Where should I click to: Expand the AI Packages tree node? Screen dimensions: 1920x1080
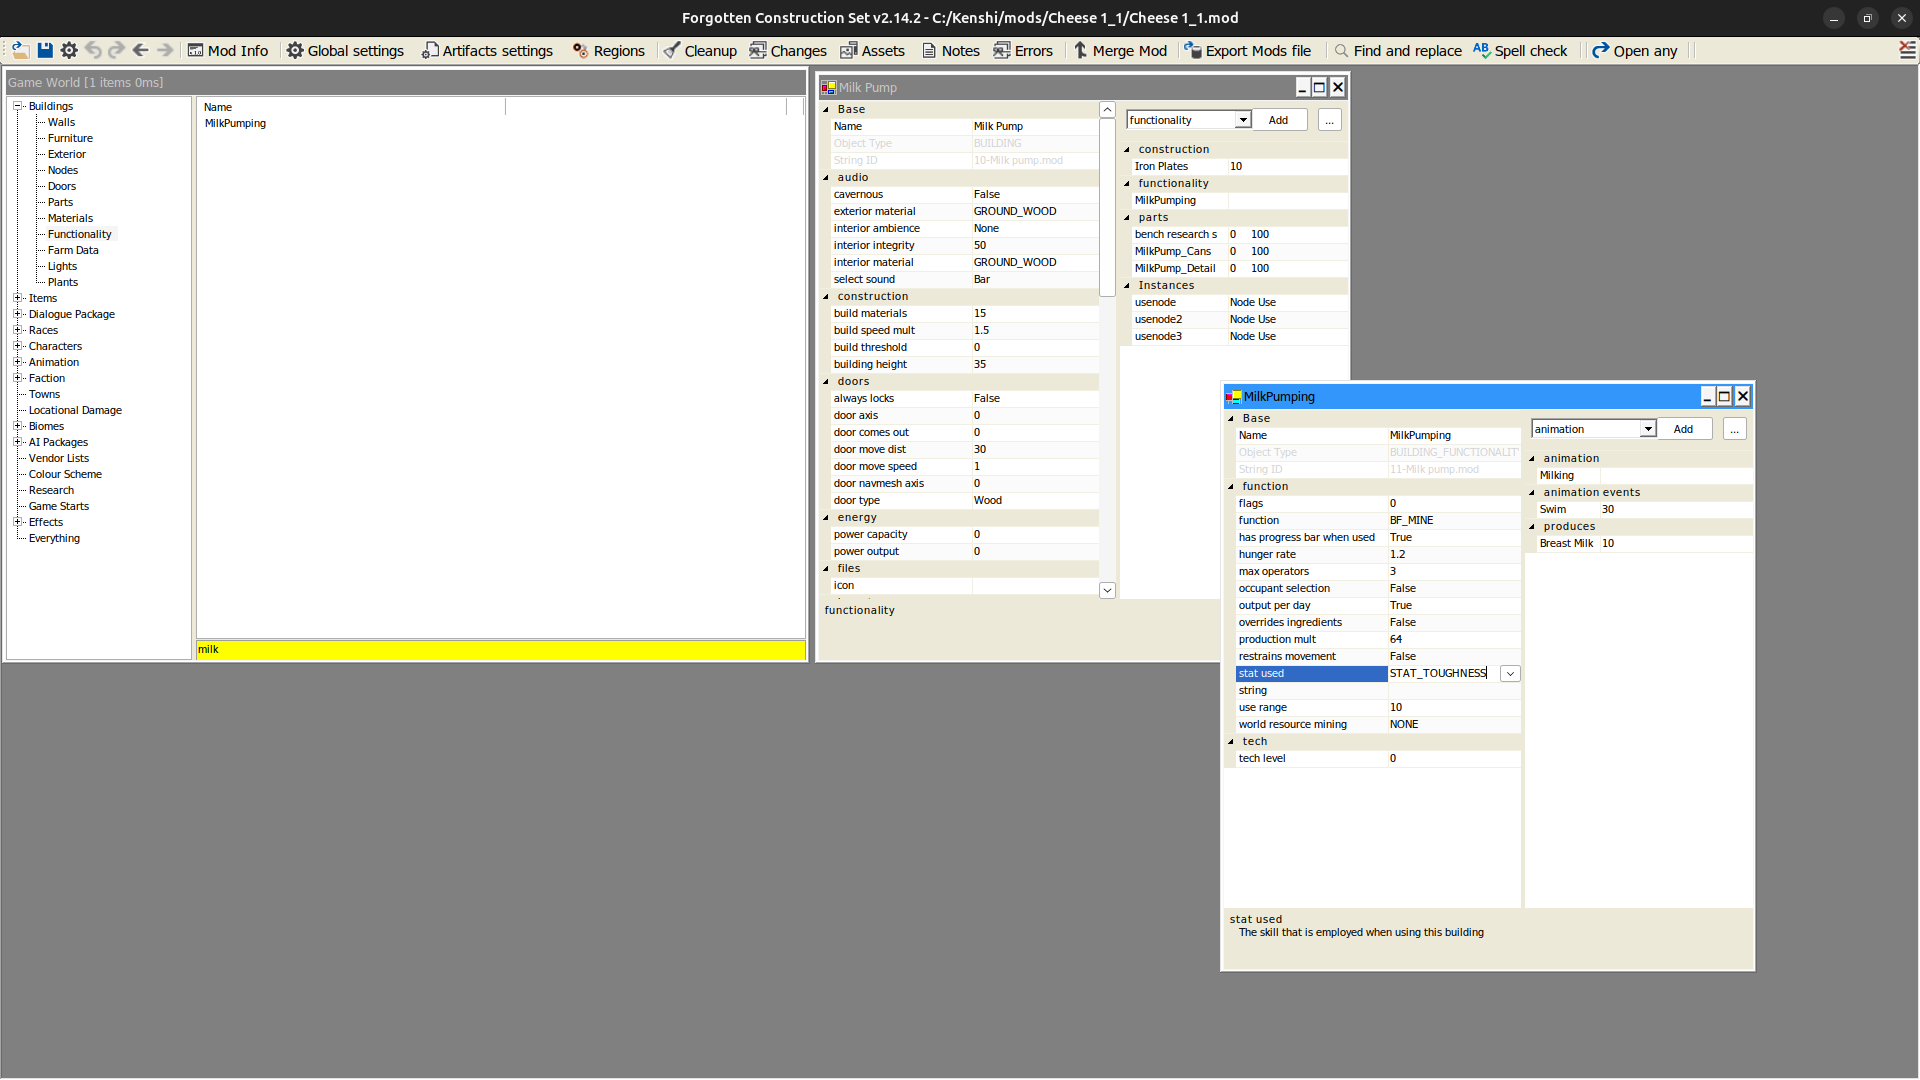pos(17,442)
